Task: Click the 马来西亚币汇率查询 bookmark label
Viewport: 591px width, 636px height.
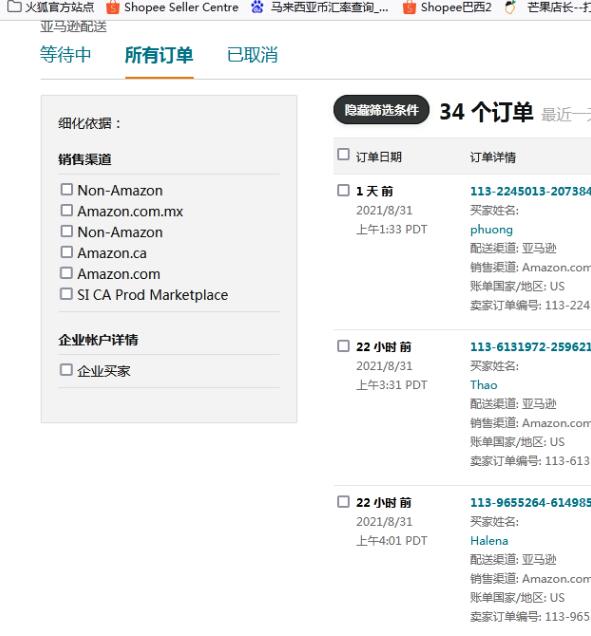Action: (329, 7)
